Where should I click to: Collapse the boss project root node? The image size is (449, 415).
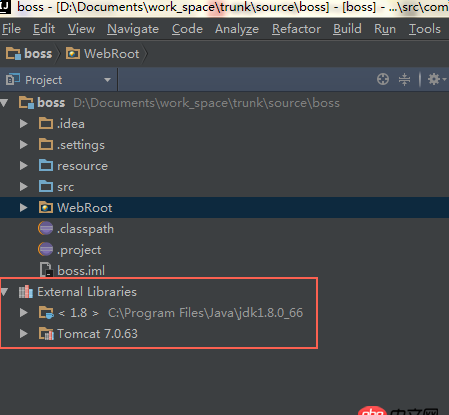(4, 103)
